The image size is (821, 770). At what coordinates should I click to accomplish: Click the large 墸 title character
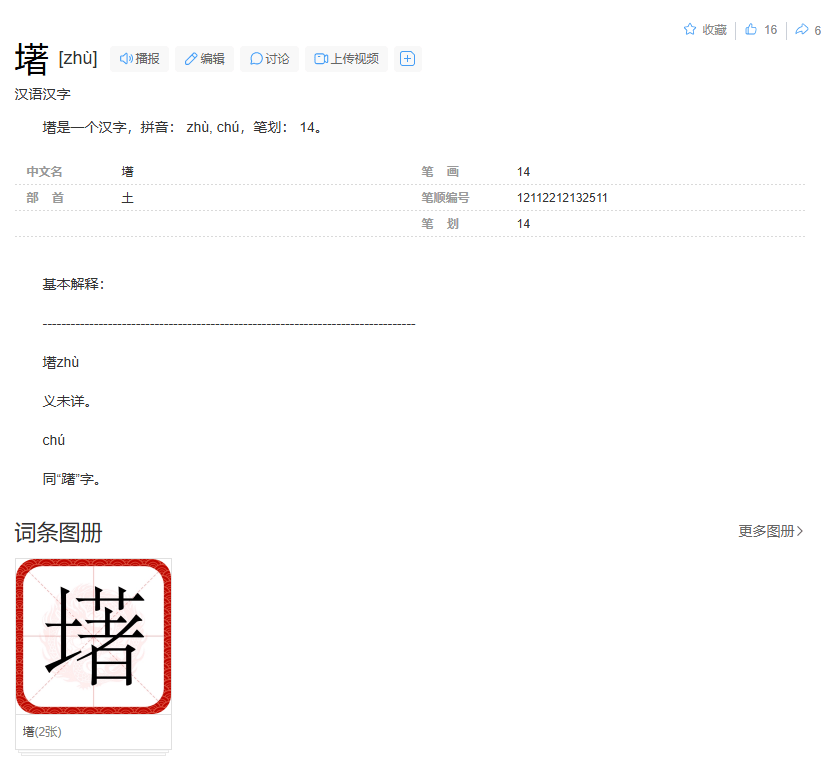click(32, 60)
